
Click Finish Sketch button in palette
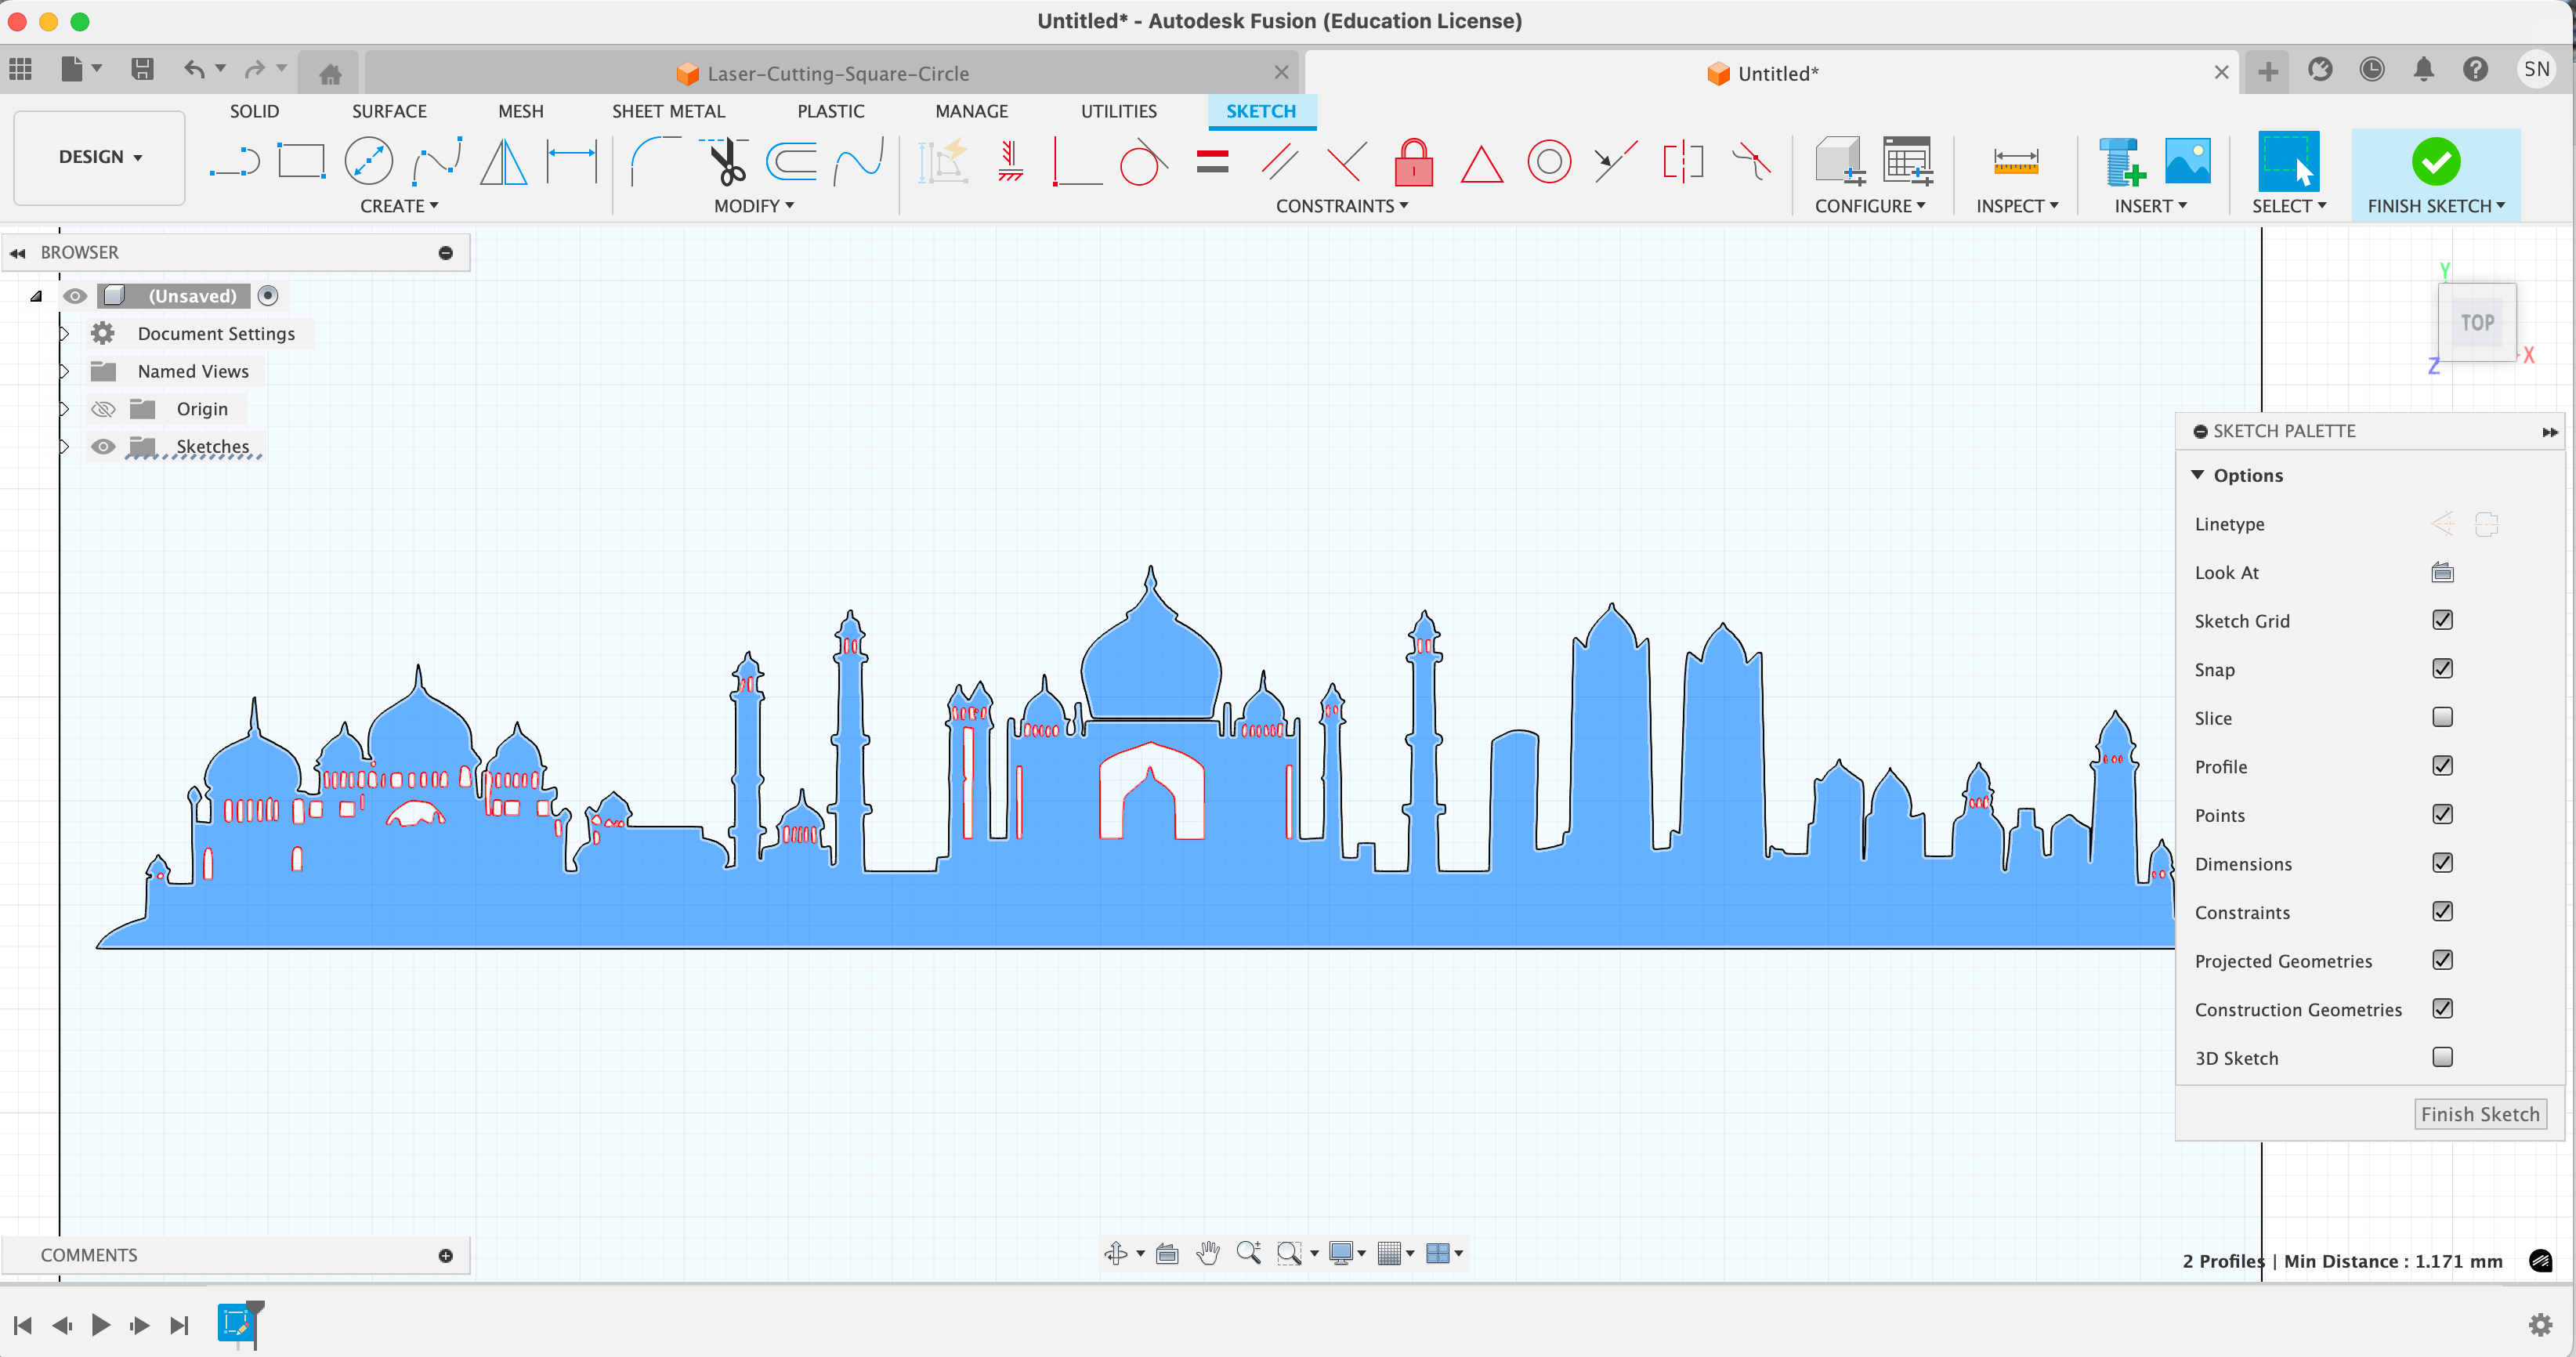[2479, 1114]
